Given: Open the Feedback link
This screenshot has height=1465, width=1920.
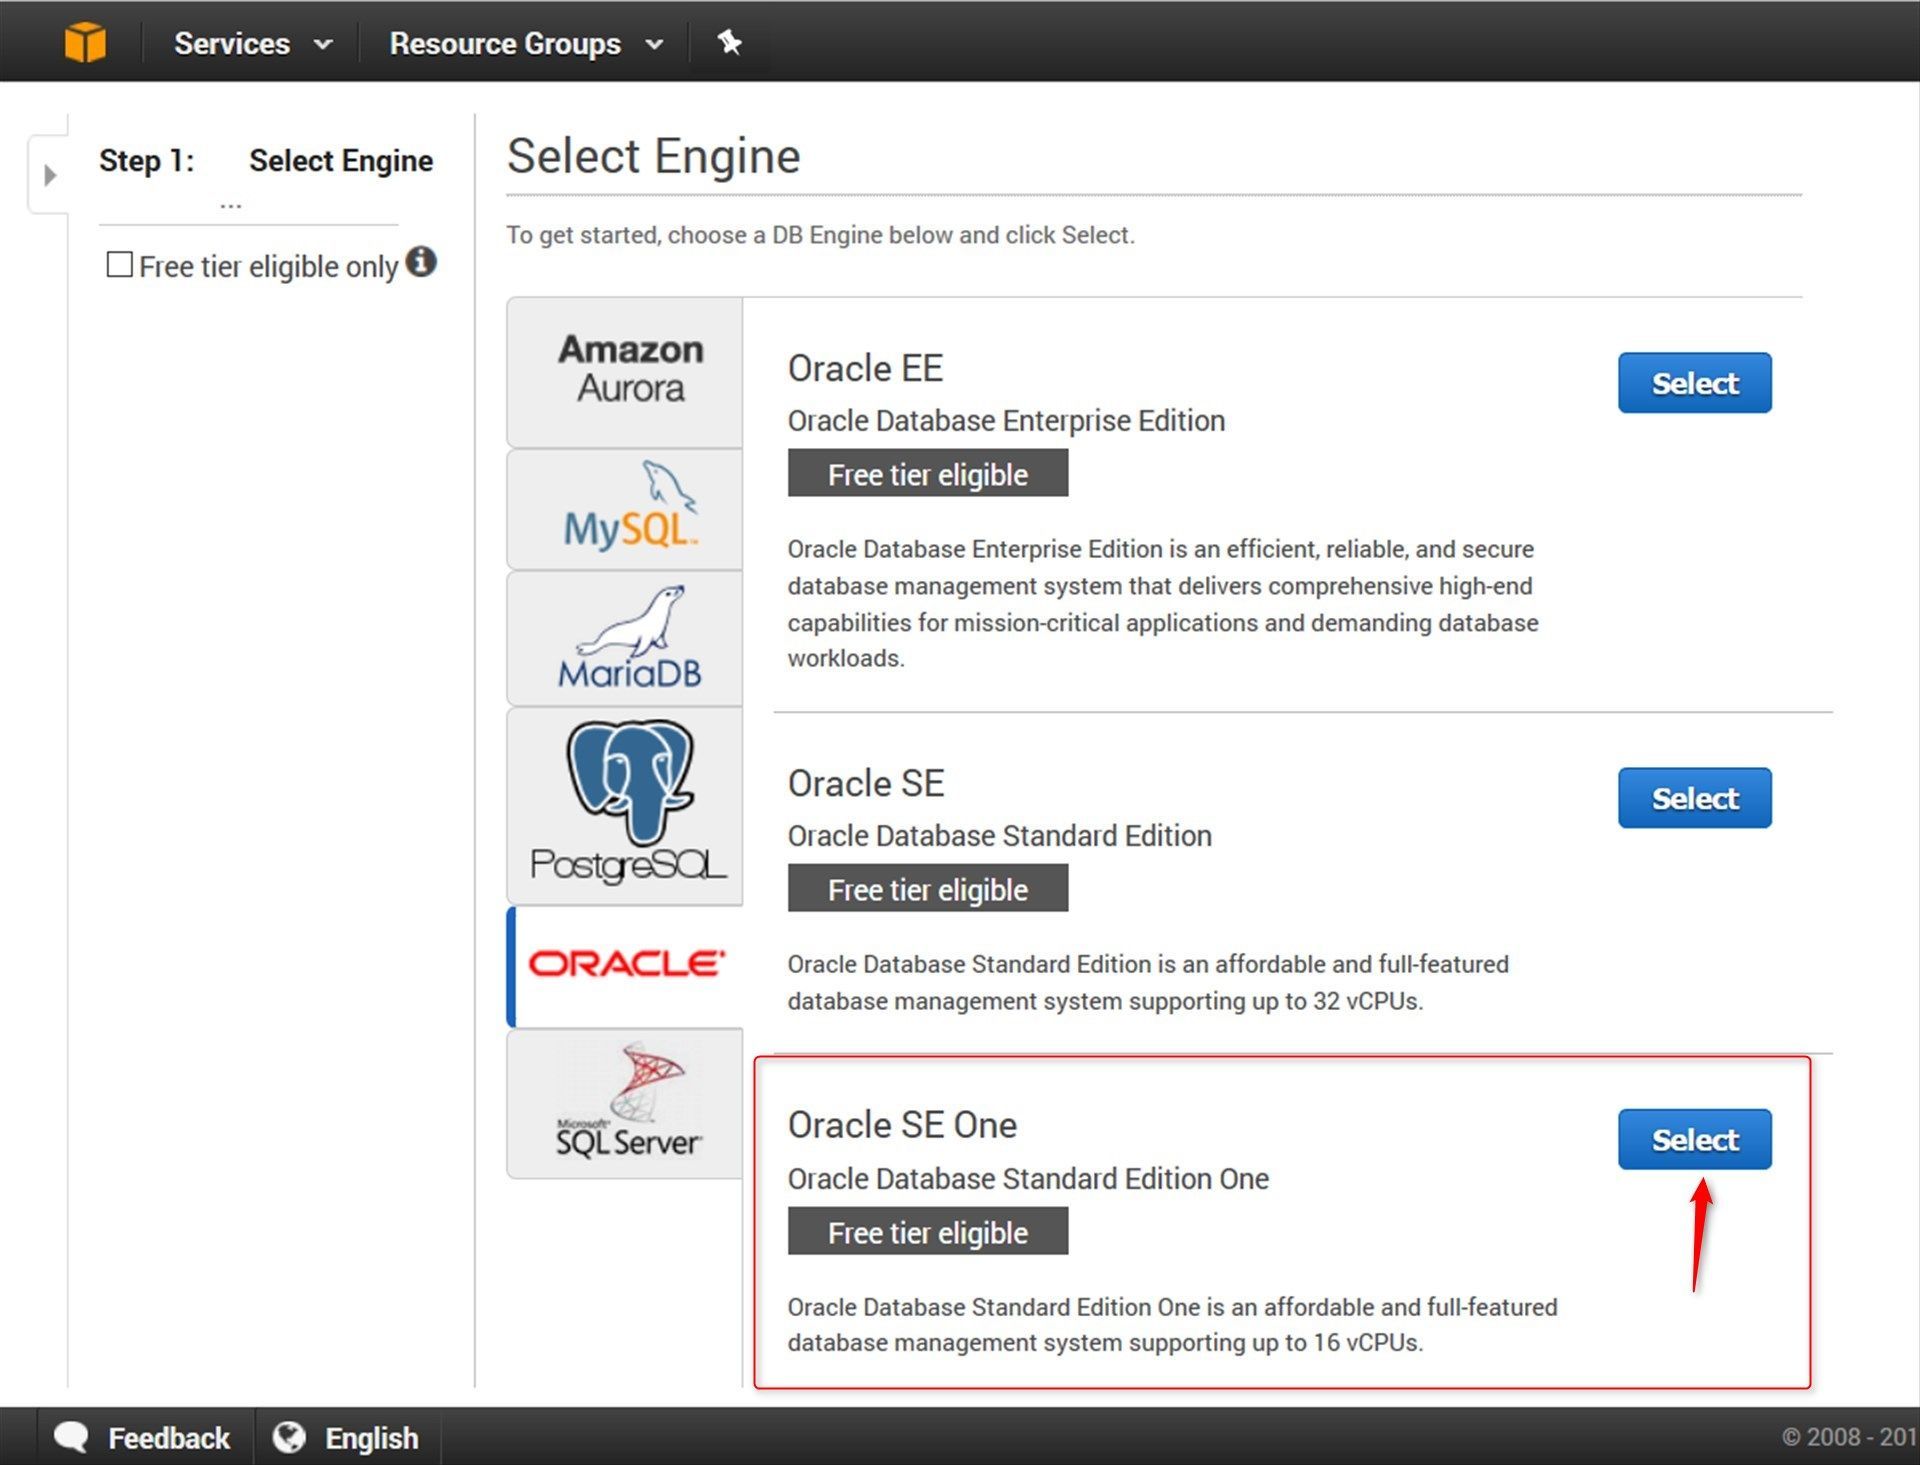Looking at the screenshot, I should (x=168, y=1438).
